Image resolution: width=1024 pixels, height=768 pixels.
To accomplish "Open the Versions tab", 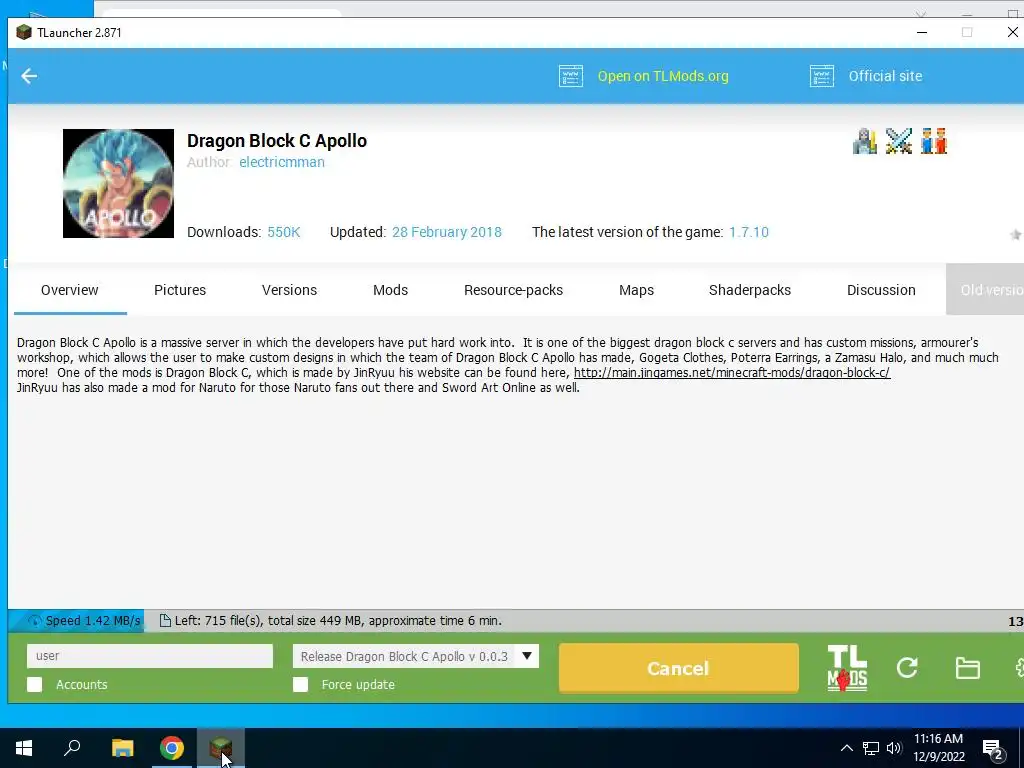I will tap(289, 290).
